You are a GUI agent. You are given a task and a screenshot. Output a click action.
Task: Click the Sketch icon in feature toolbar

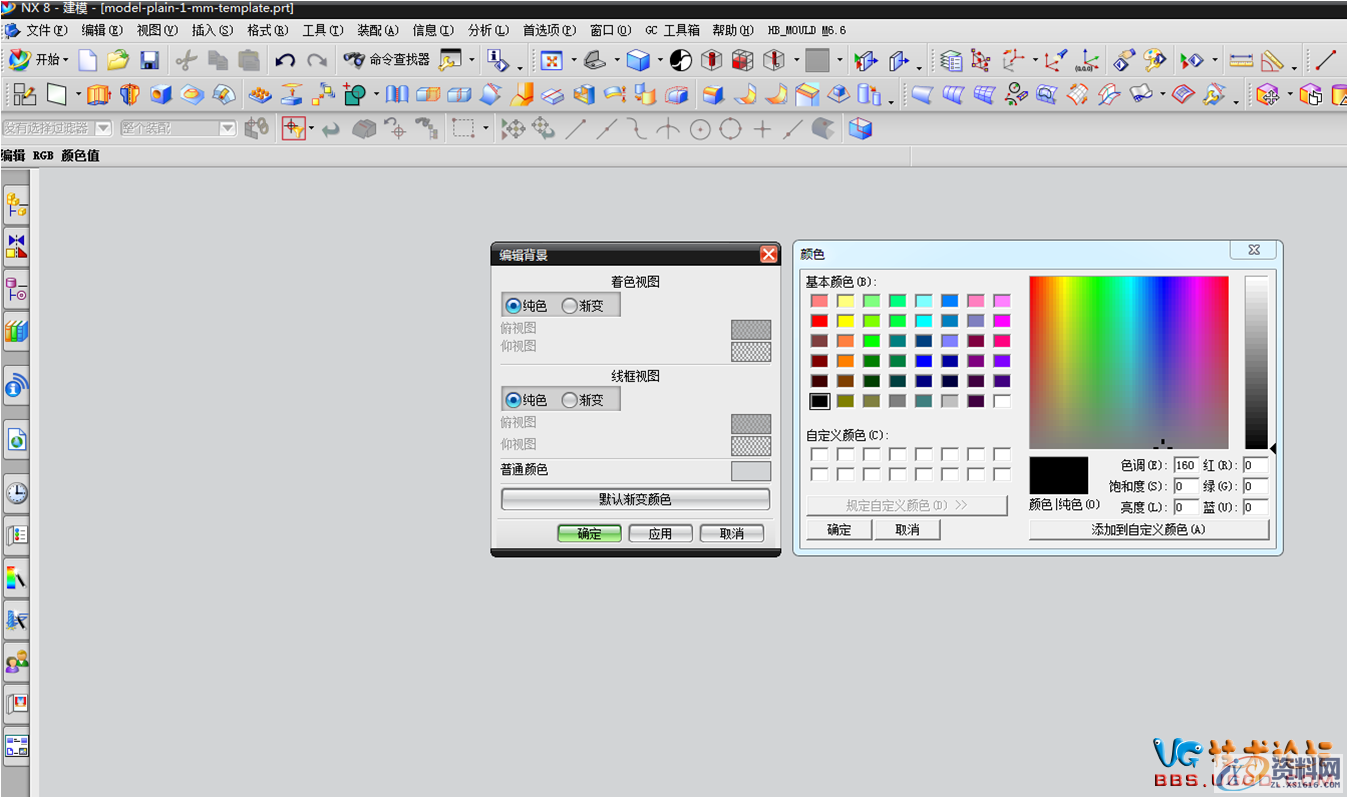24,95
